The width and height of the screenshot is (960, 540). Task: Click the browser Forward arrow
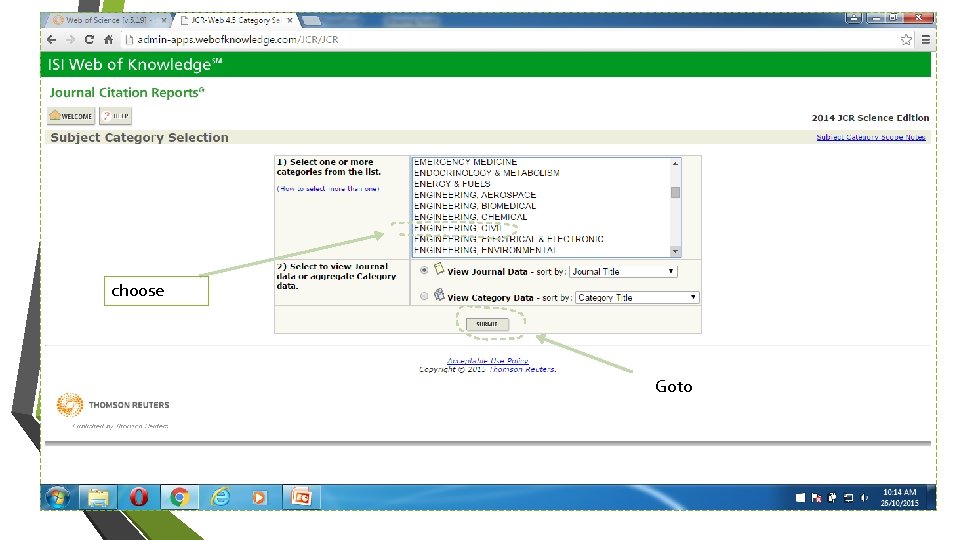[70, 40]
